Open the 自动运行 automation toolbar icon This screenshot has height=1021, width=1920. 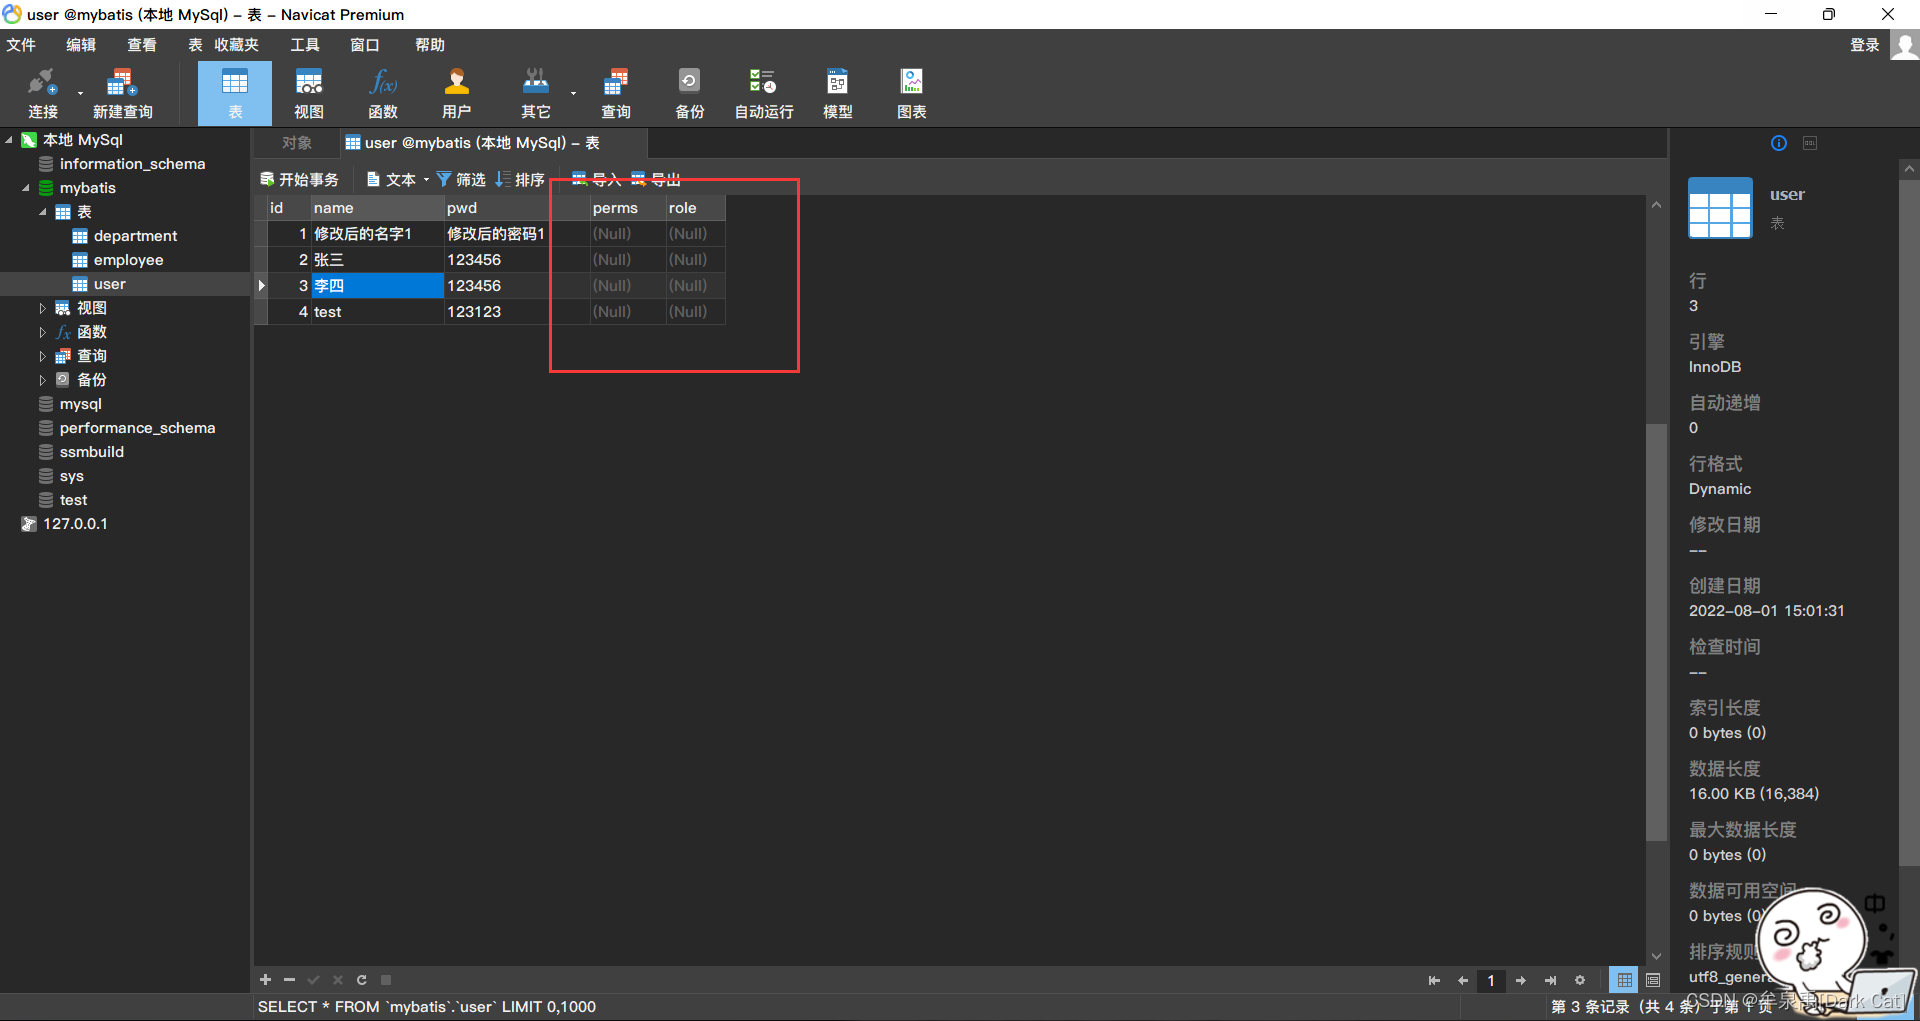pyautogui.click(x=764, y=93)
